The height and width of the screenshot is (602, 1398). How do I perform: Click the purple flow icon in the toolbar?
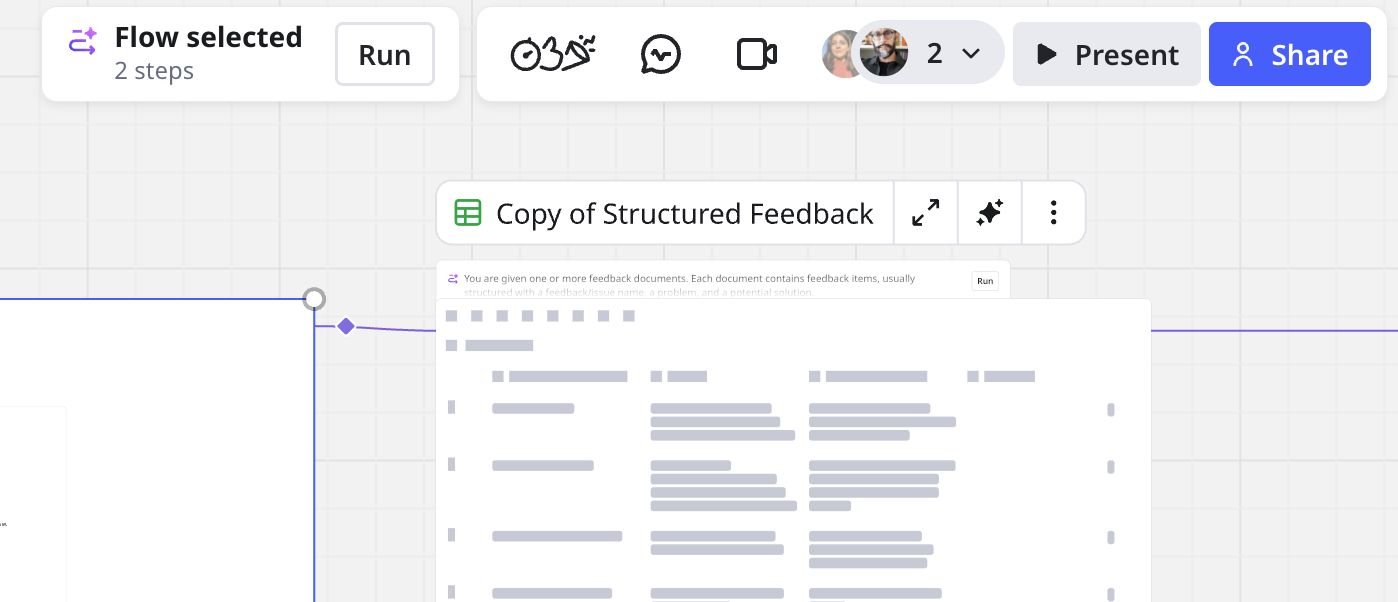click(82, 42)
